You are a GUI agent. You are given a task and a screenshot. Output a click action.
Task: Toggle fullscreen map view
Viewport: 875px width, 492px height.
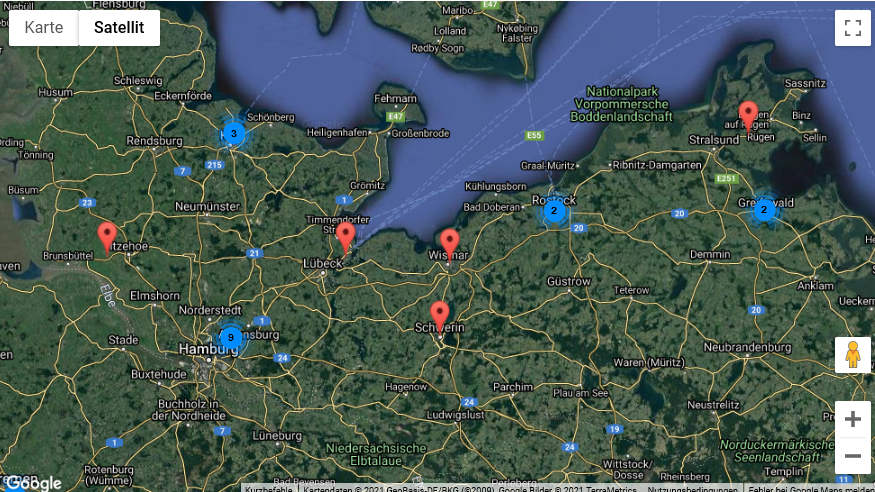tap(852, 27)
